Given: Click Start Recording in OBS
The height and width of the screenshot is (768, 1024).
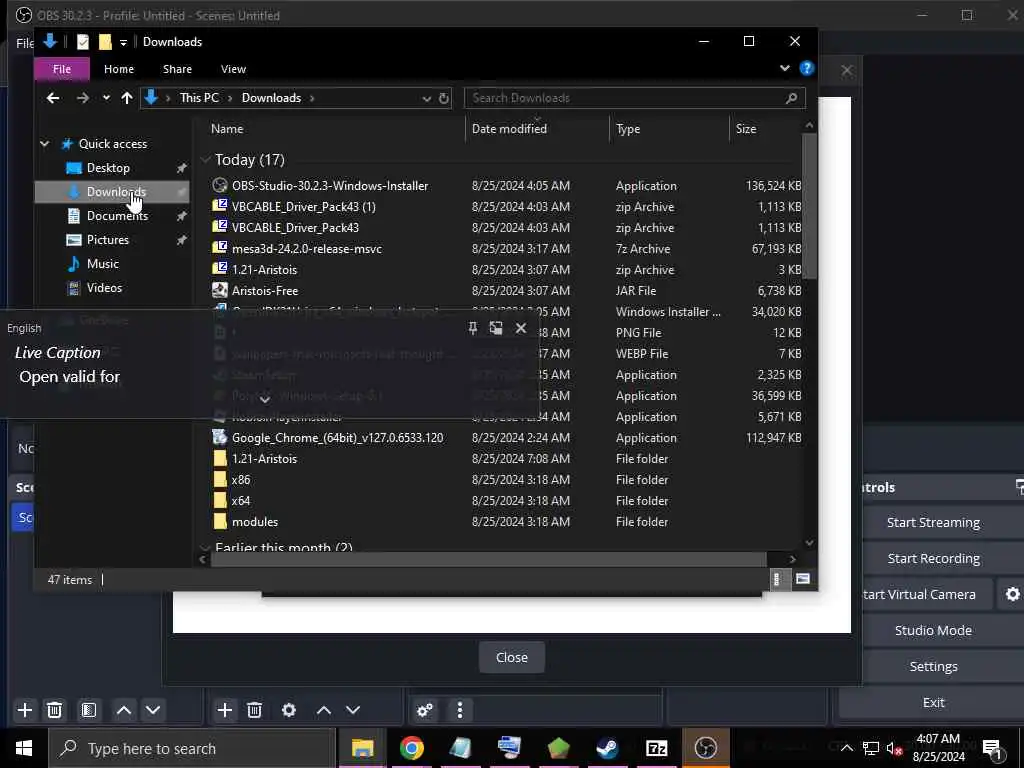Looking at the screenshot, I should [x=933, y=558].
